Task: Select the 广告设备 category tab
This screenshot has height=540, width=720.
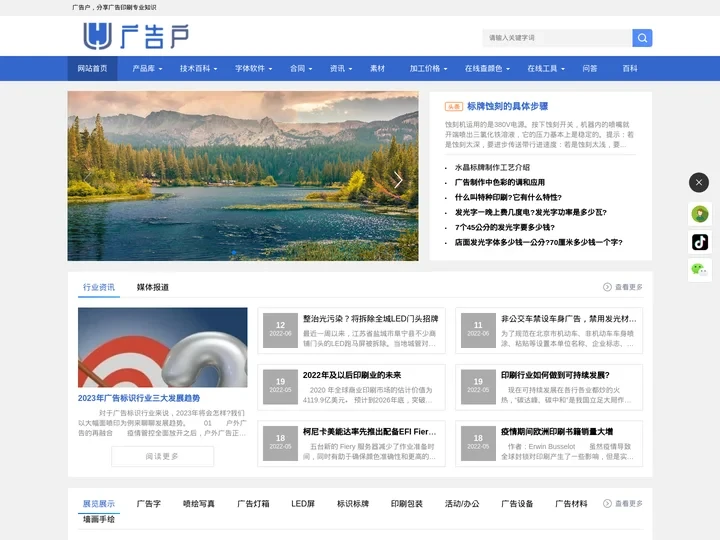Action: point(517,504)
